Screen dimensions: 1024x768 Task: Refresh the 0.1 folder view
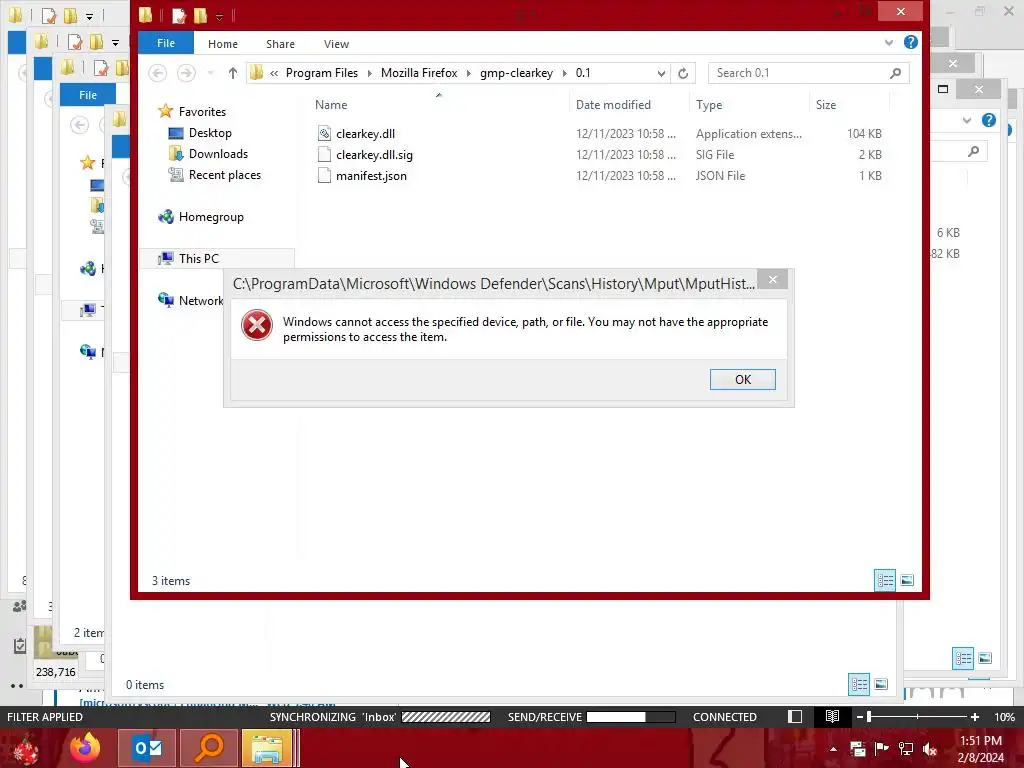point(683,73)
